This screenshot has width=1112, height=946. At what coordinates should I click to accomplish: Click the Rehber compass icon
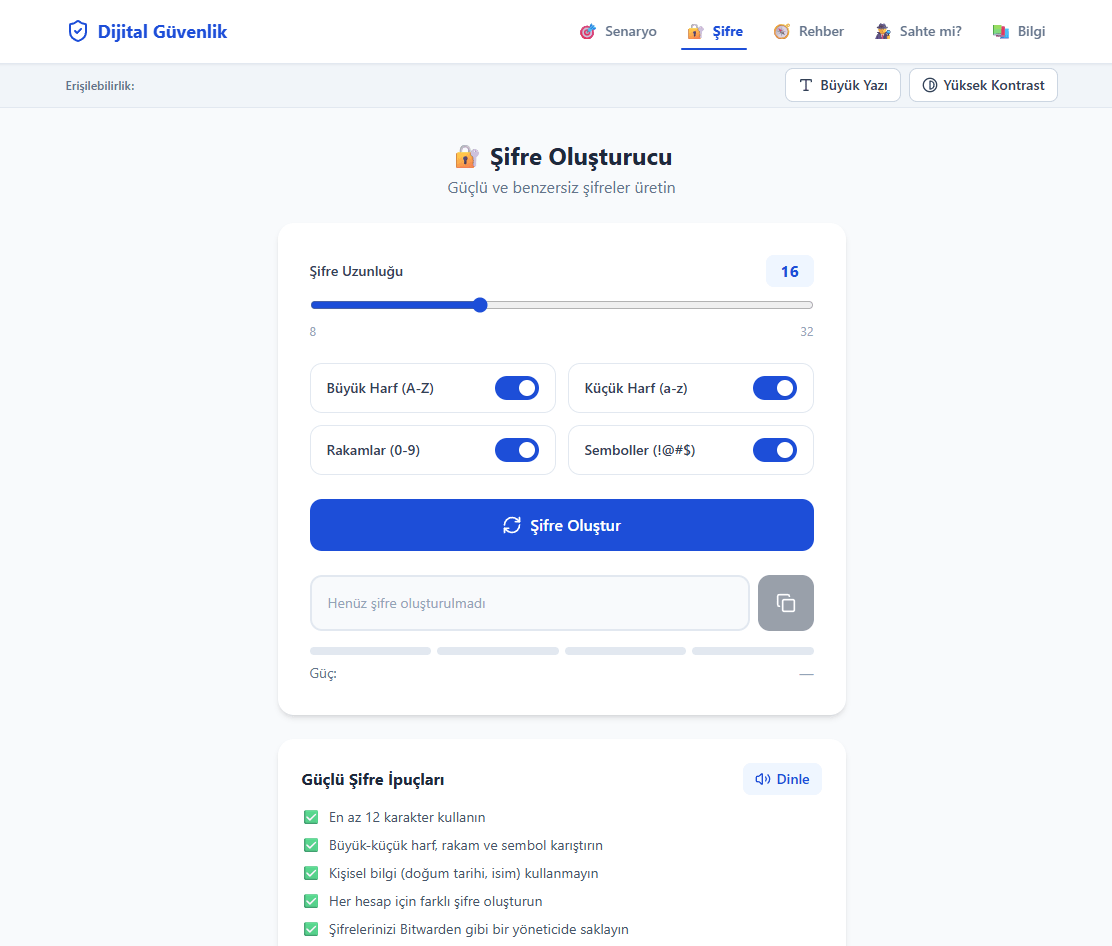782,31
